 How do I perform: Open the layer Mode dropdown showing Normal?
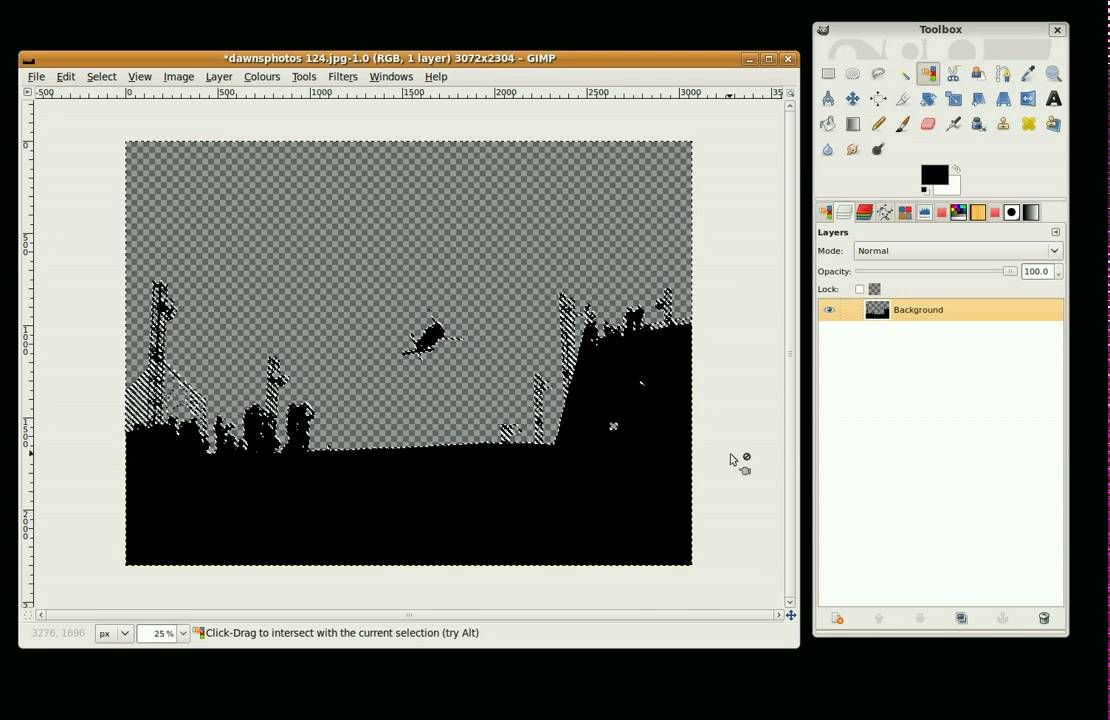coord(958,251)
